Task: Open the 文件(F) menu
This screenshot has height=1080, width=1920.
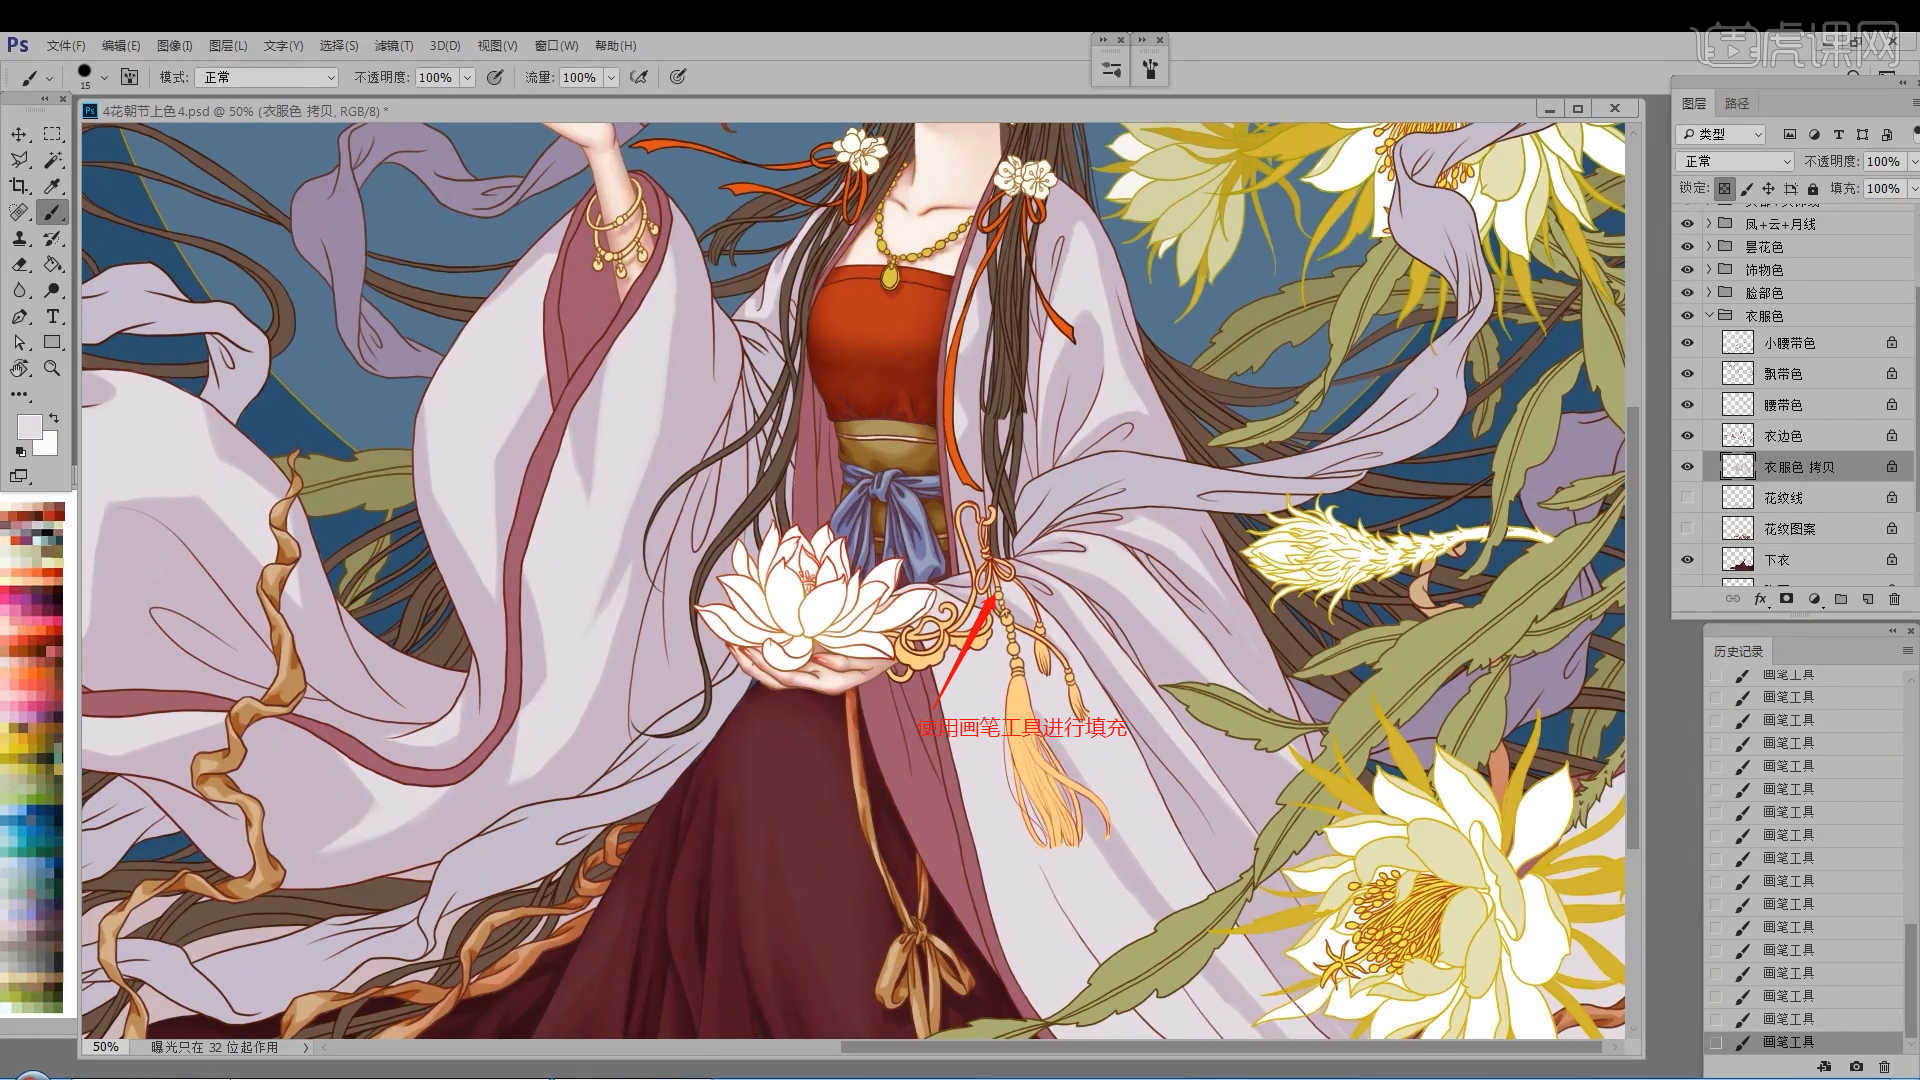Action: click(x=66, y=46)
